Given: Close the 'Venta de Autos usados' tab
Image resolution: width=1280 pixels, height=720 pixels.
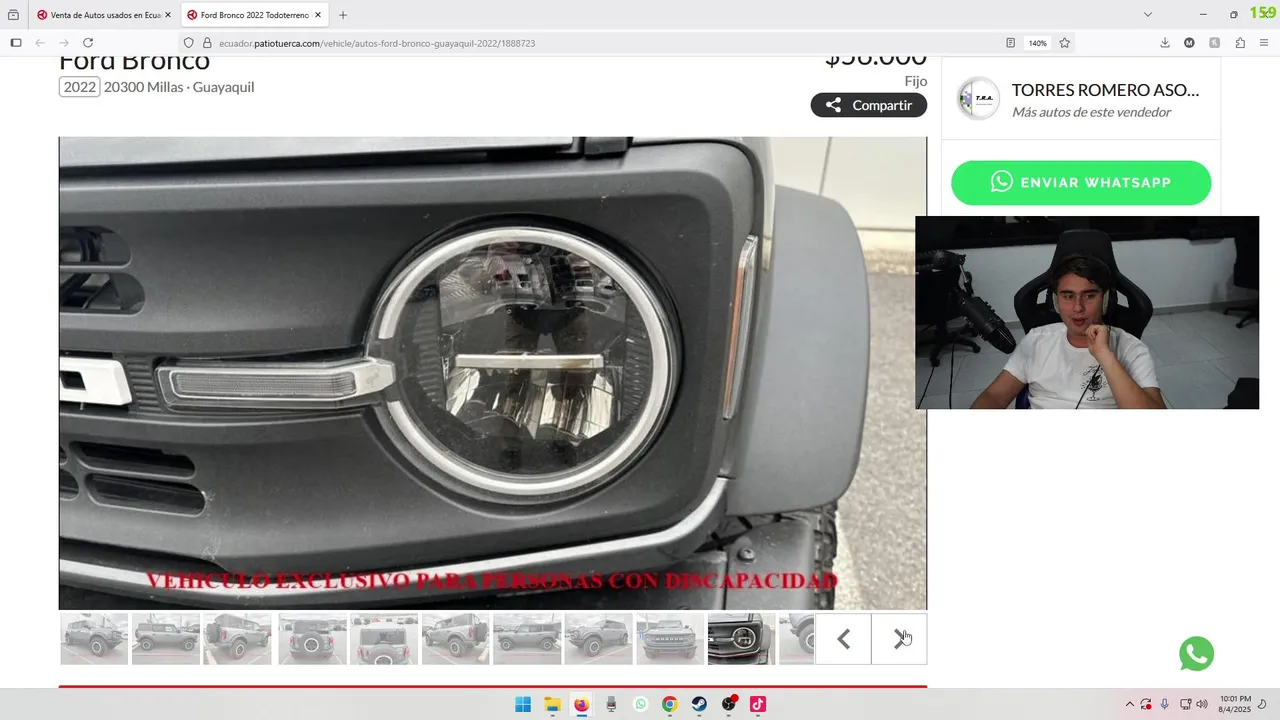Looking at the screenshot, I should [x=167, y=15].
